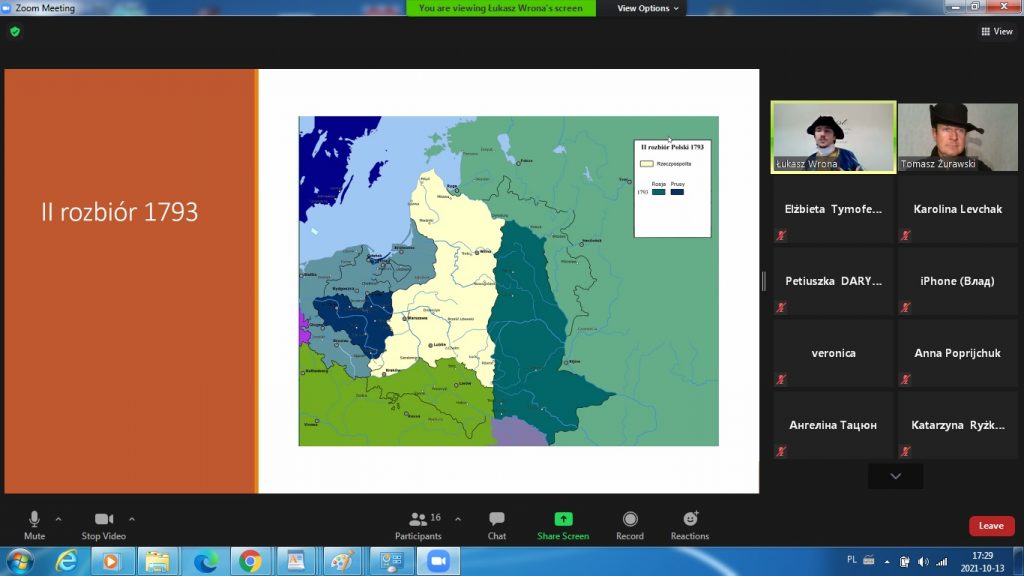Open the View Options dropdown
Screen dimensions: 1024x576
(647, 8)
